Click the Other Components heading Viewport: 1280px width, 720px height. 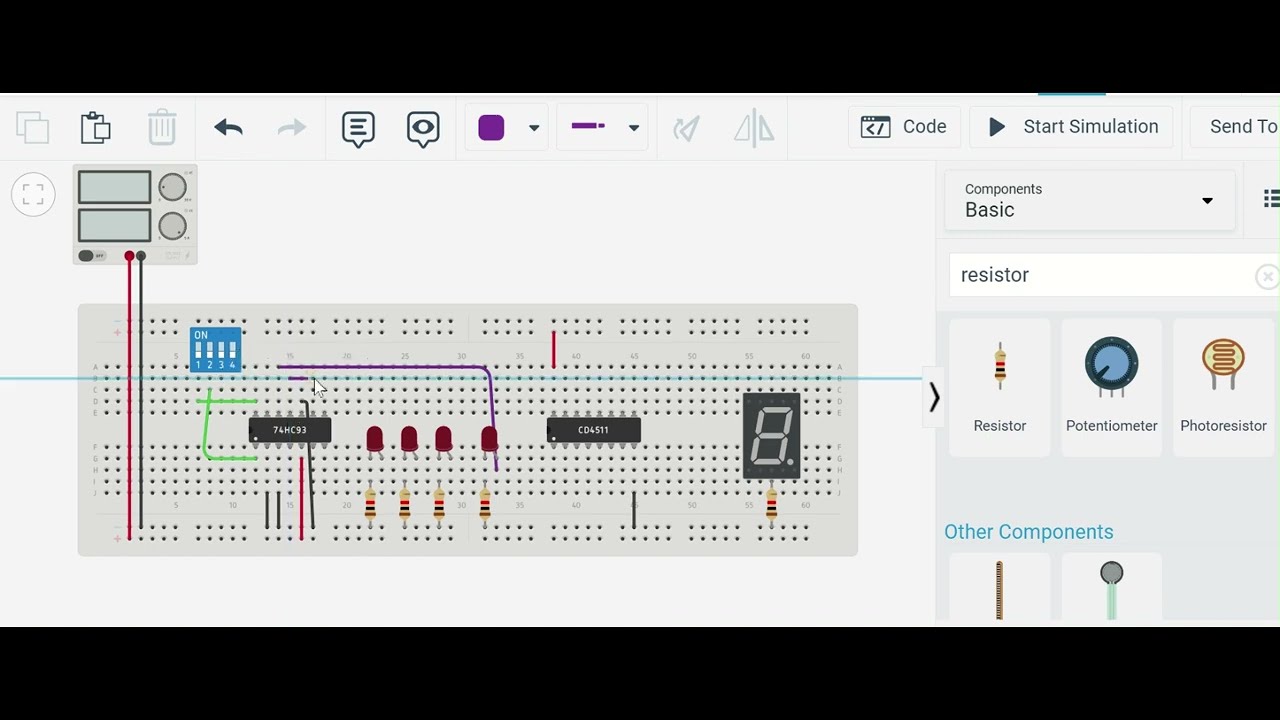(1028, 532)
